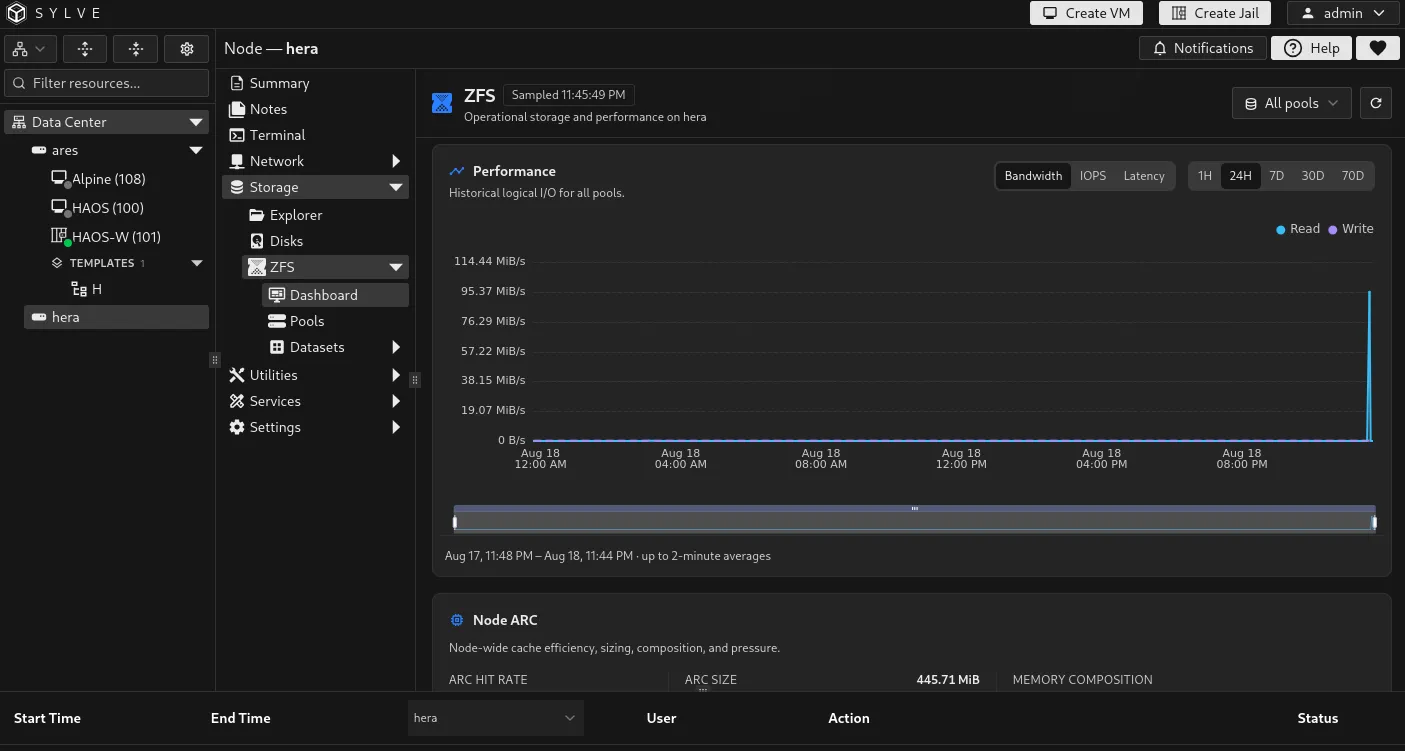Image resolution: width=1405 pixels, height=751 pixels.
Task: Open the tree view mode selector
Action: tap(29, 48)
